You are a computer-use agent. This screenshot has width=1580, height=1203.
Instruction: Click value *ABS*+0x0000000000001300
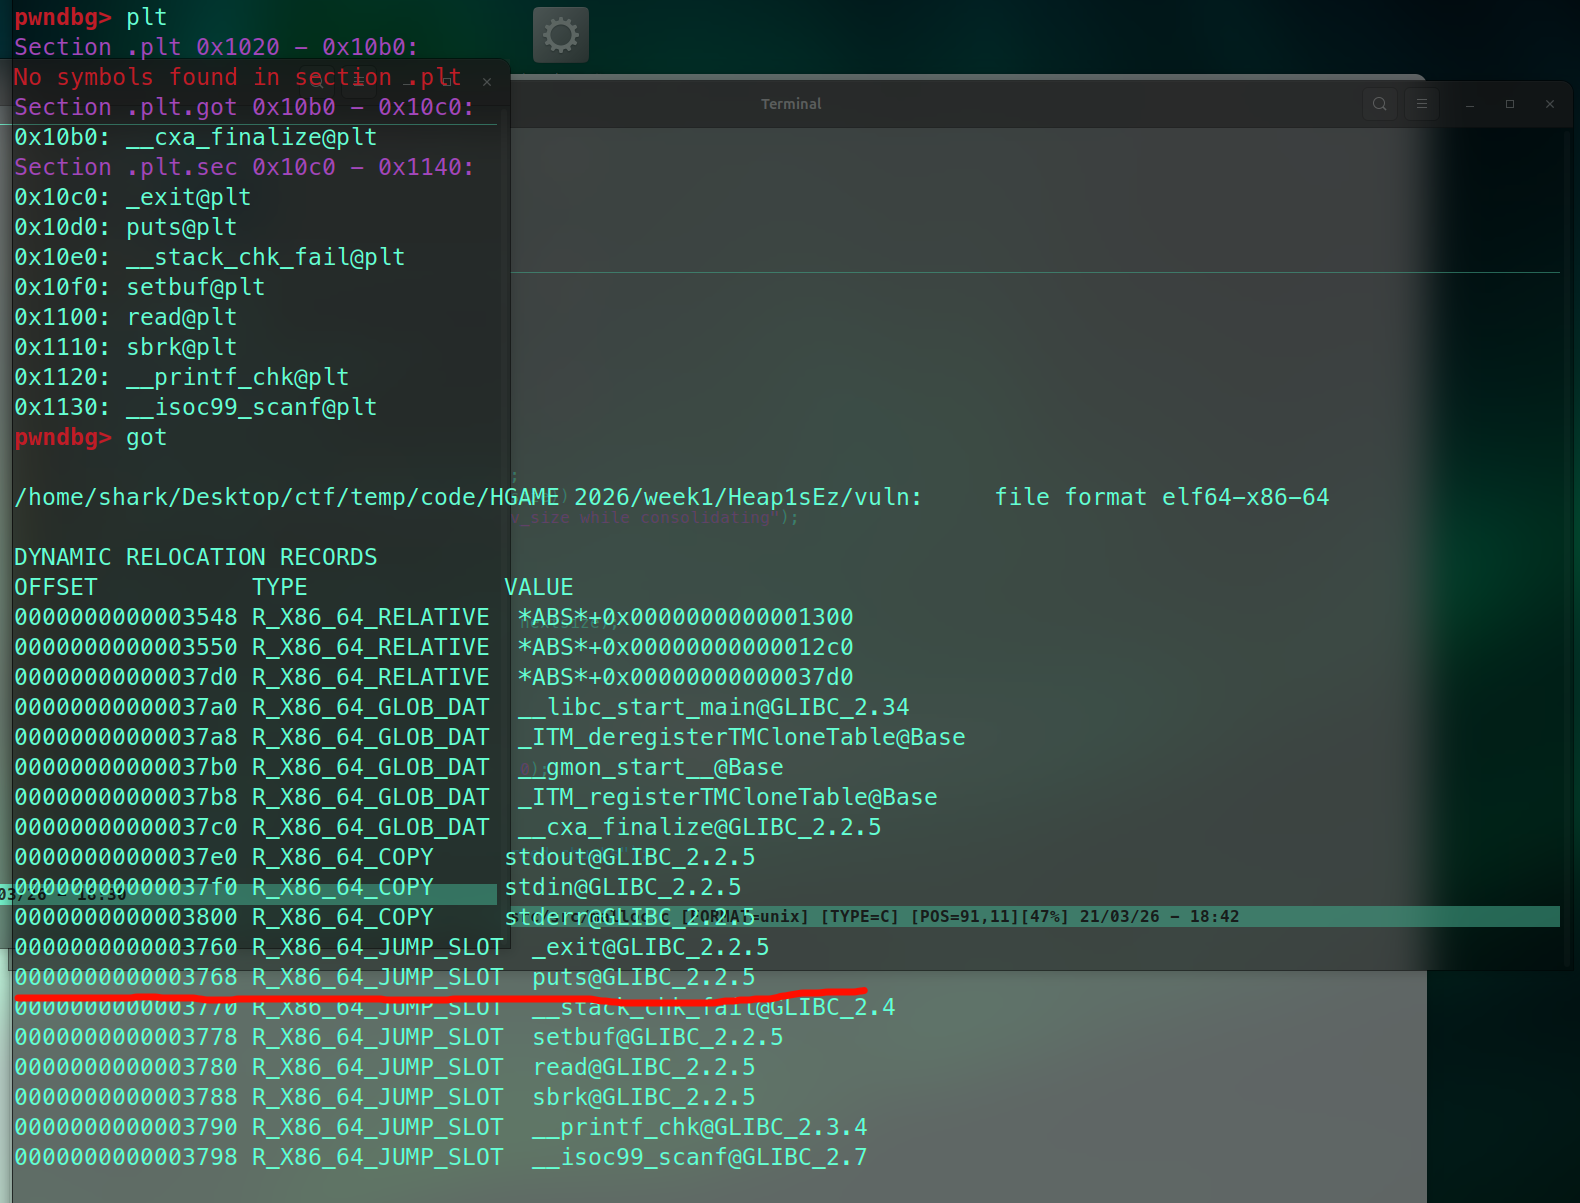(685, 617)
